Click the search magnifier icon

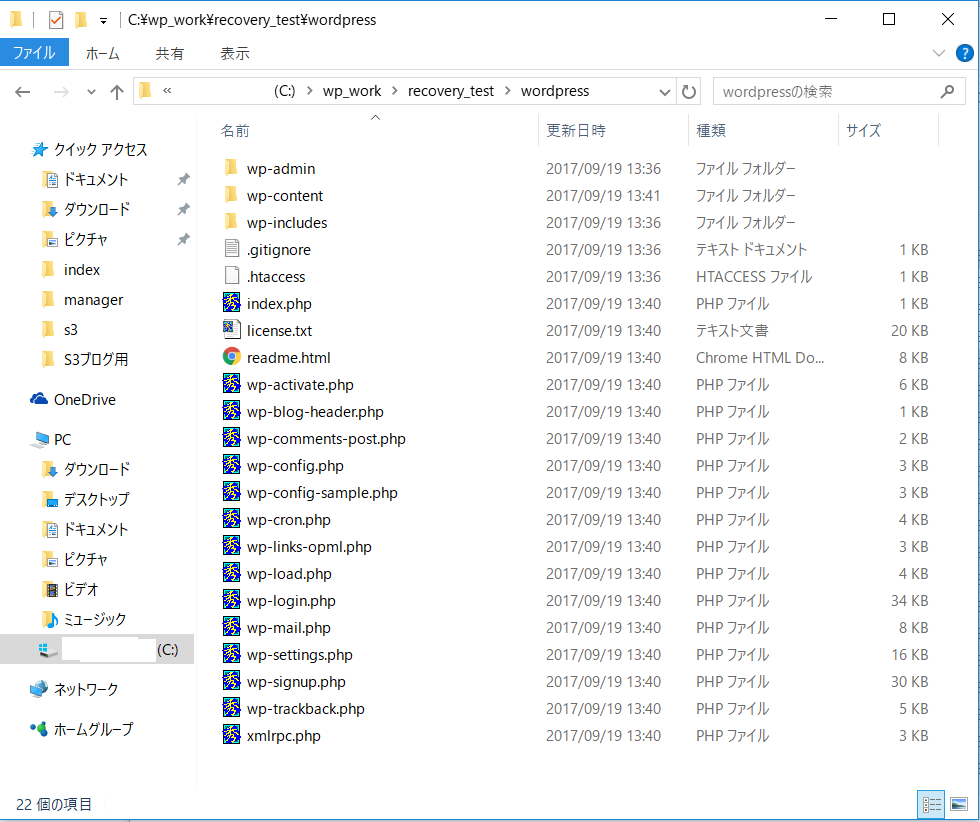pos(948,92)
